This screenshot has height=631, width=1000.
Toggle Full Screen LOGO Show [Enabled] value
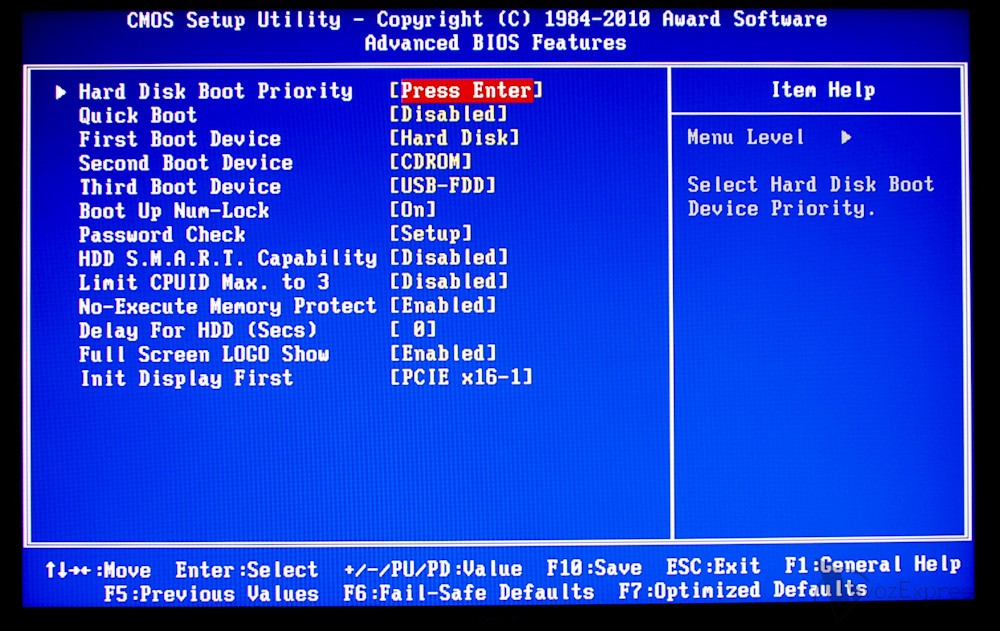443,353
